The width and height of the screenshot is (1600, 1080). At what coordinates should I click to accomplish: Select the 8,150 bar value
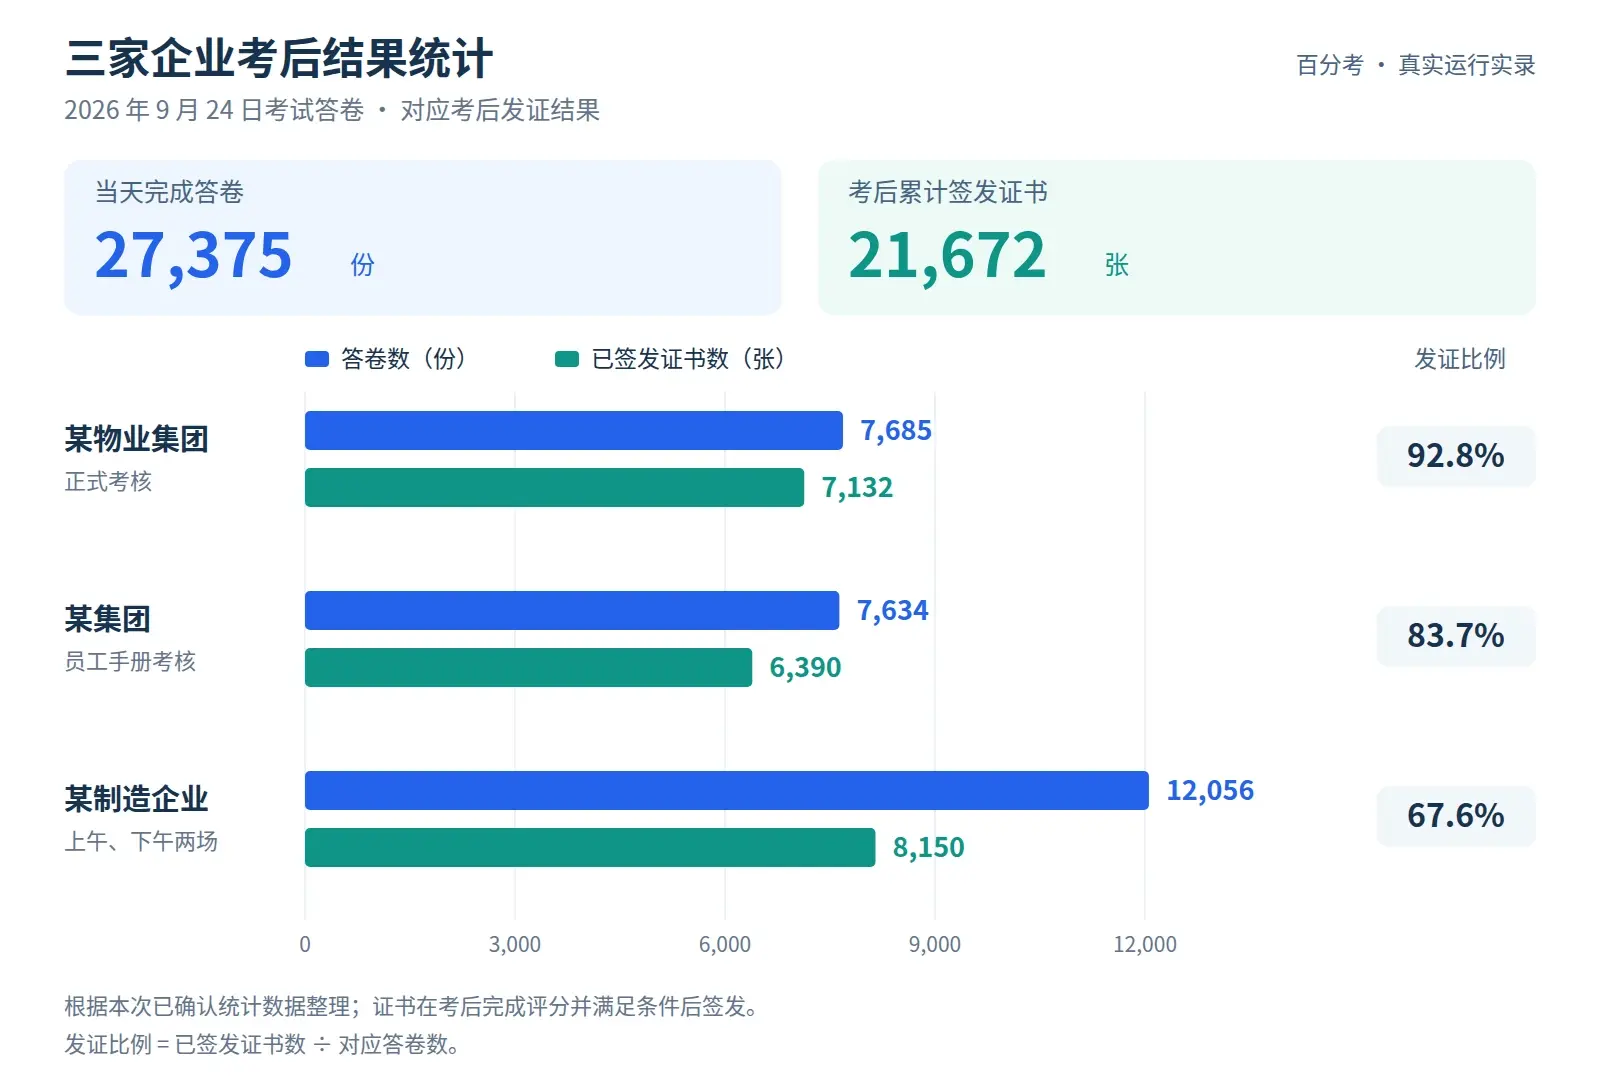(929, 848)
